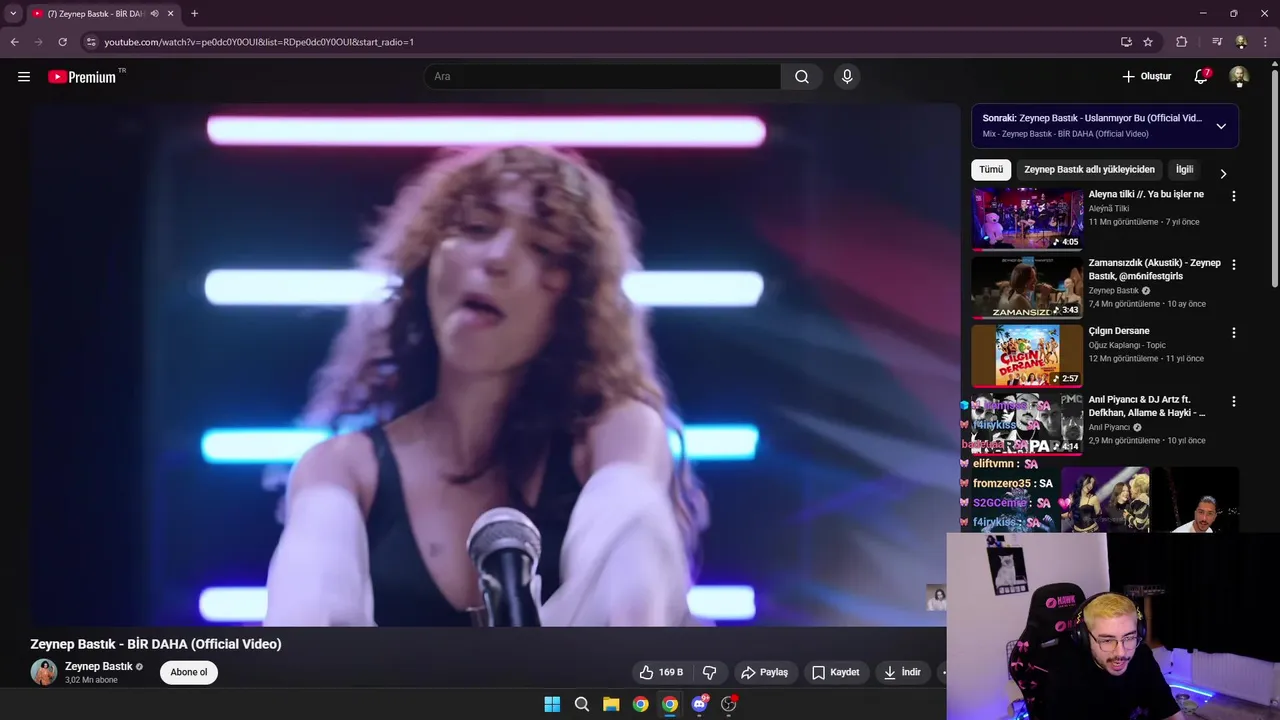This screenshot has height=720, width=1280.
Task: Click the video player to pause
Action: (x=494, y=364)
